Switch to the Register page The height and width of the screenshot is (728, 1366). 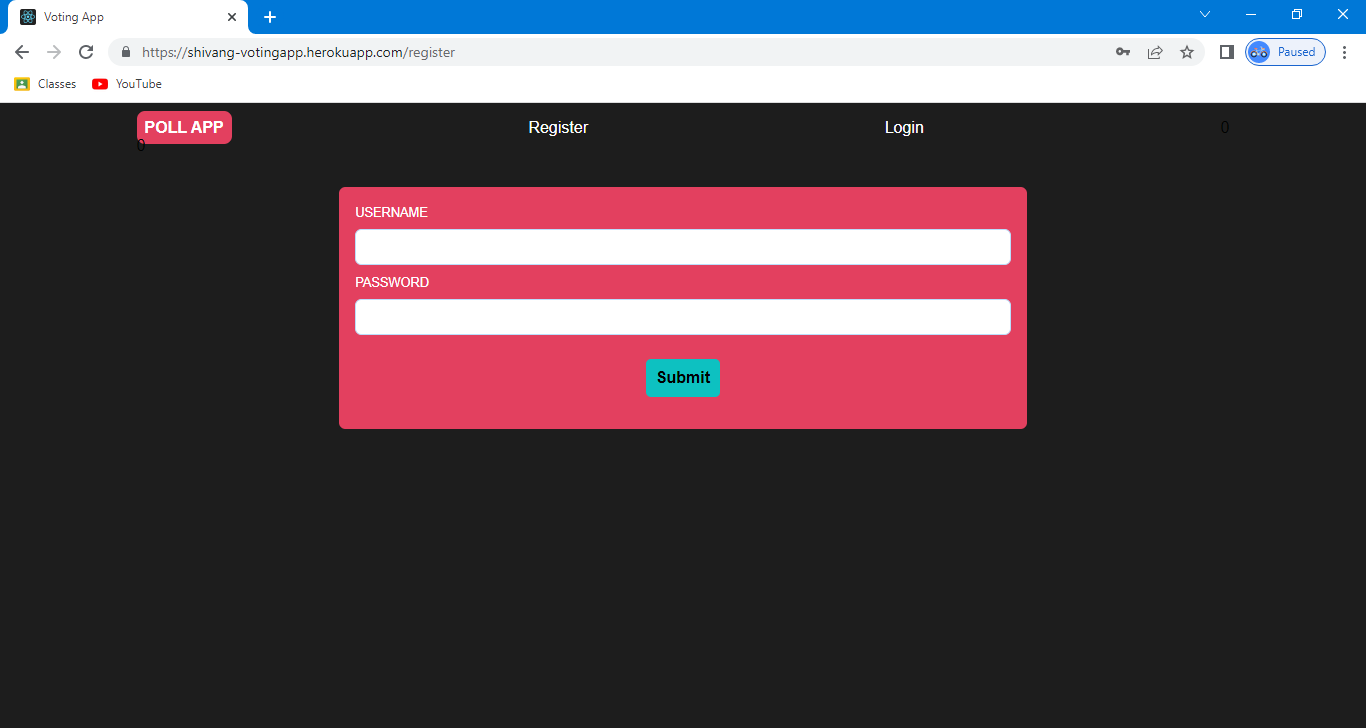558,127
